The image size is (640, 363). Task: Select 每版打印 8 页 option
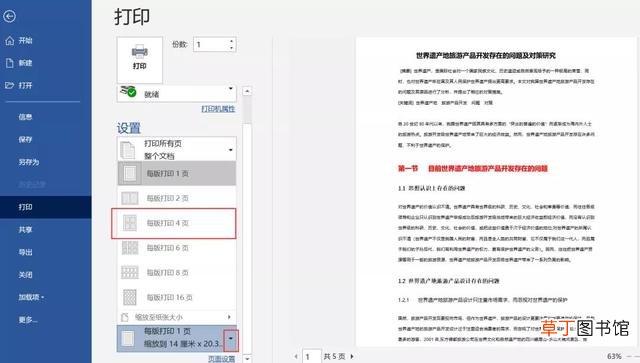176,272
